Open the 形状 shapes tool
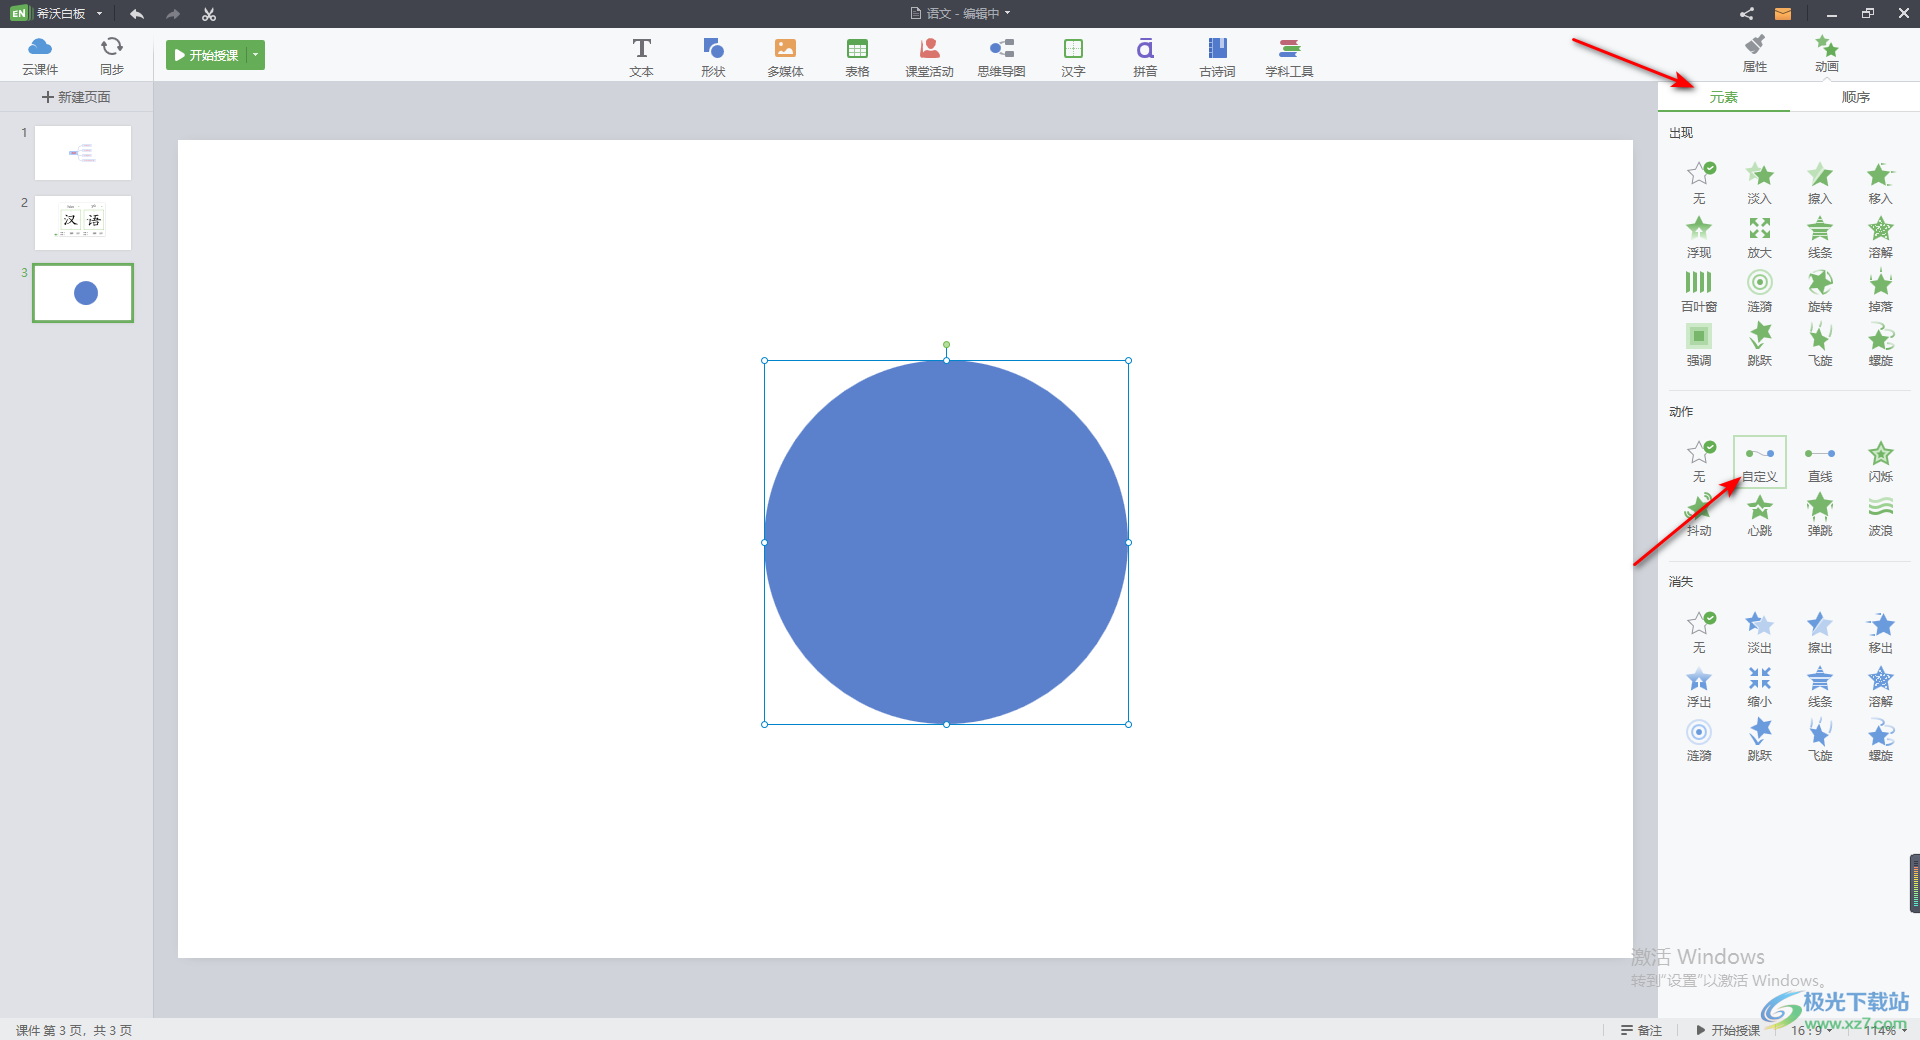 point(713,57)
